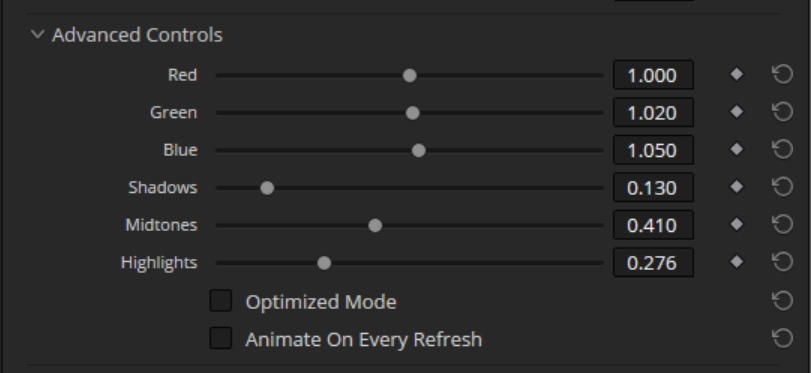Add keyframe for Red parameter
811x373 pixels.
[x=737, y=74]
